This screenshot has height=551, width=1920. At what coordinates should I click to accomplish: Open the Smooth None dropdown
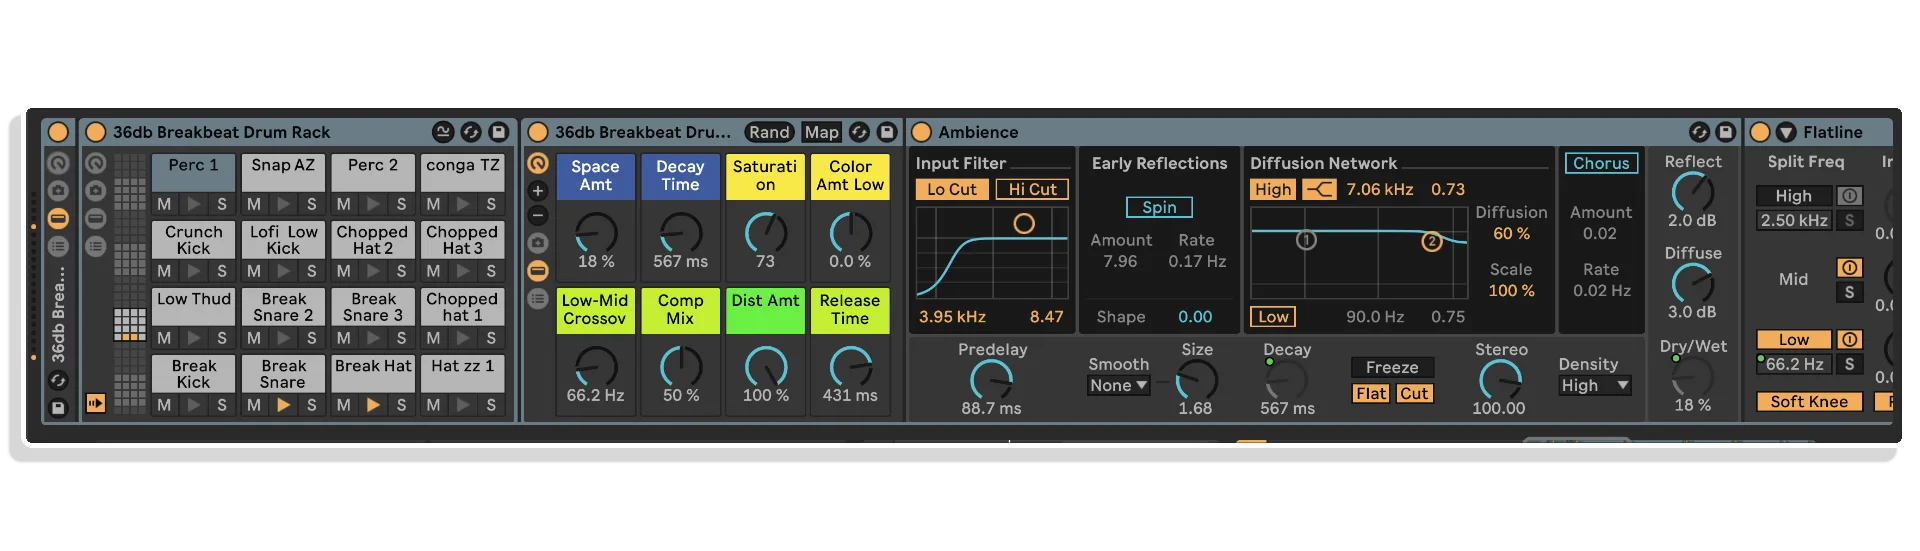pyautogui.click(x=1119, y=385)
